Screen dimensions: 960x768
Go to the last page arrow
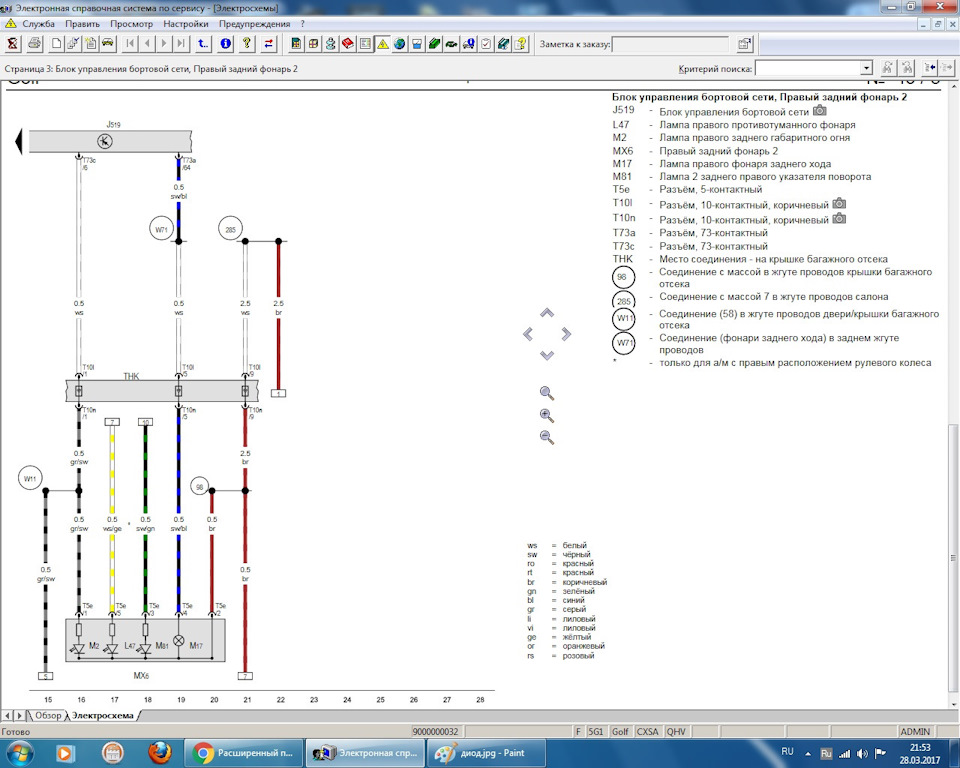pyautogui.click(x=181, y=43)
